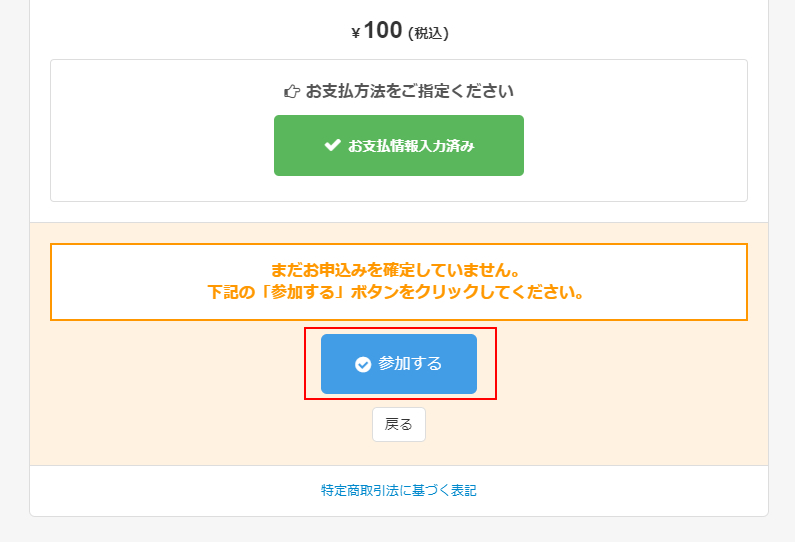Open the 特定商取引法に基づく表記 link
795x542 pixels.
click(398, 491)
